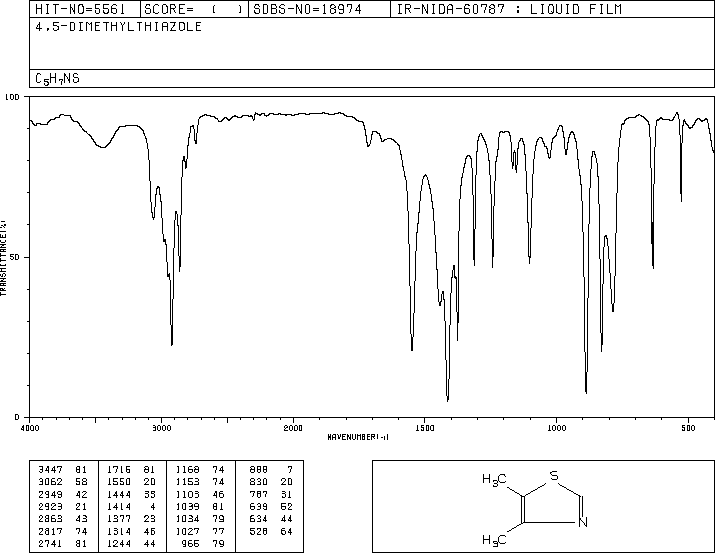This screenshot has width=715, height=553.
Task: Select peak value 1314 in the table
Action: click(119, 531)
